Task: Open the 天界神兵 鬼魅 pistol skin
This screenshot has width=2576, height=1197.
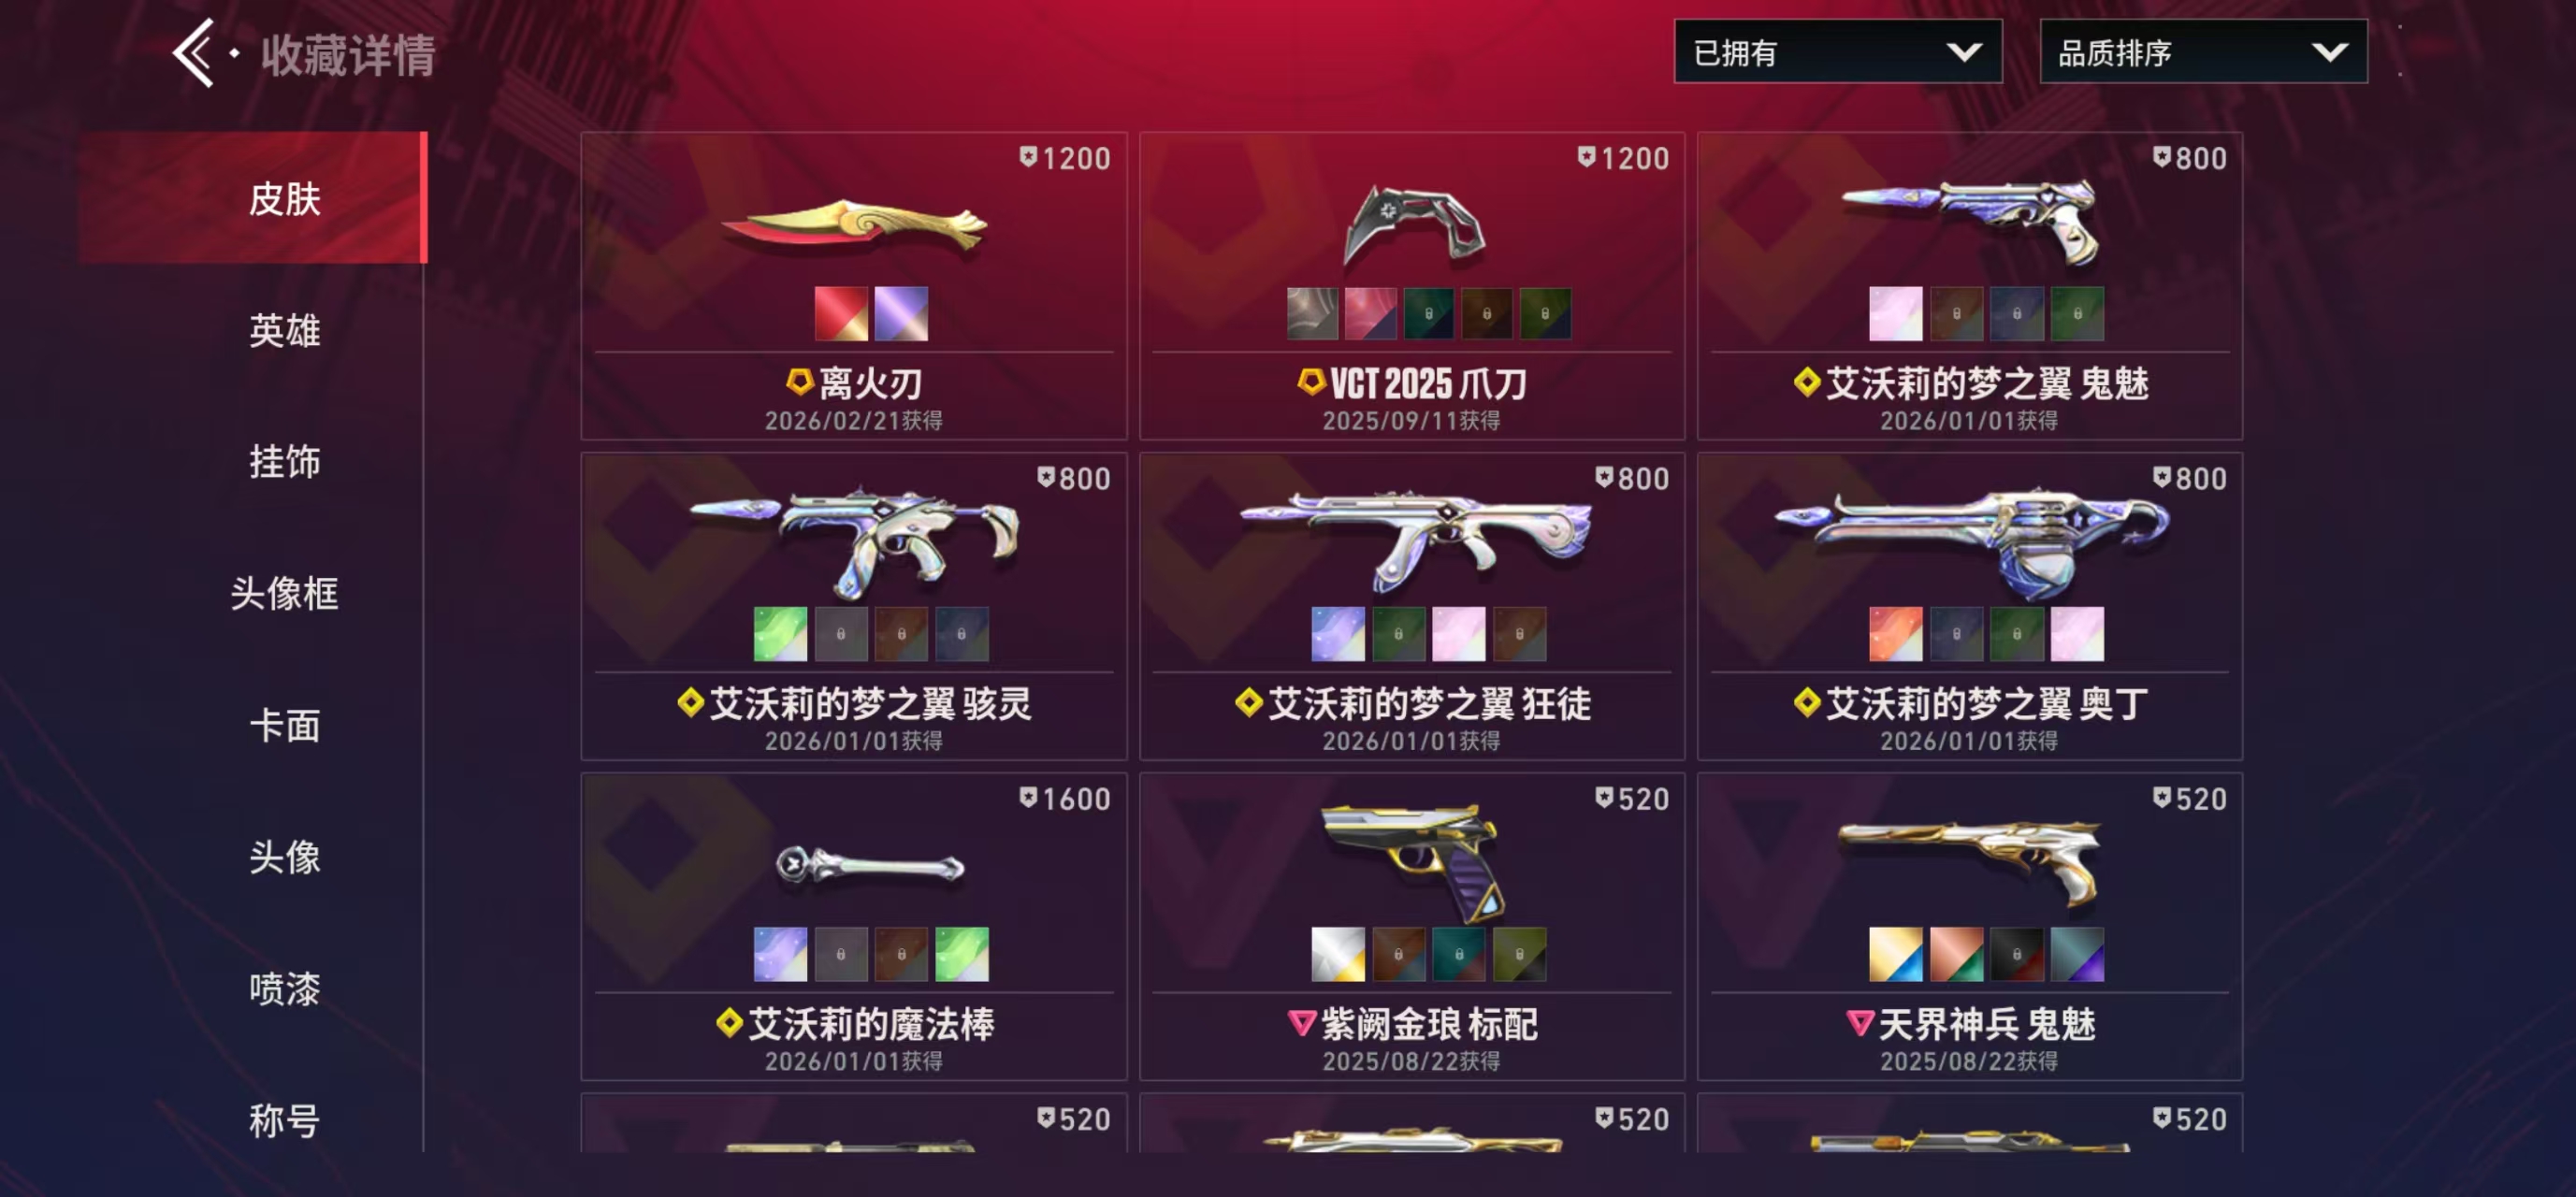Action: [1969, 860]
